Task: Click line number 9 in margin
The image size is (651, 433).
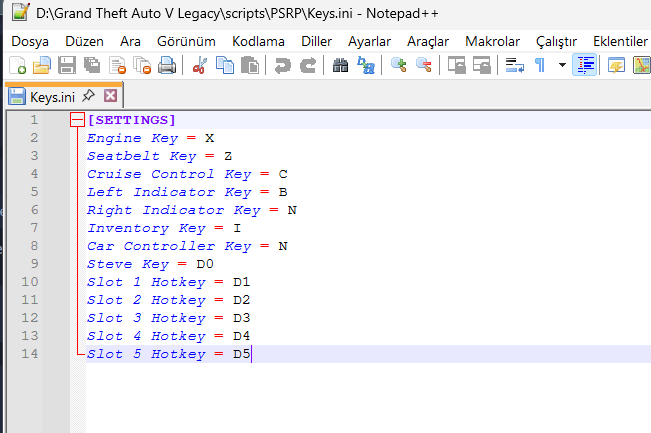Action: [34, 264]
